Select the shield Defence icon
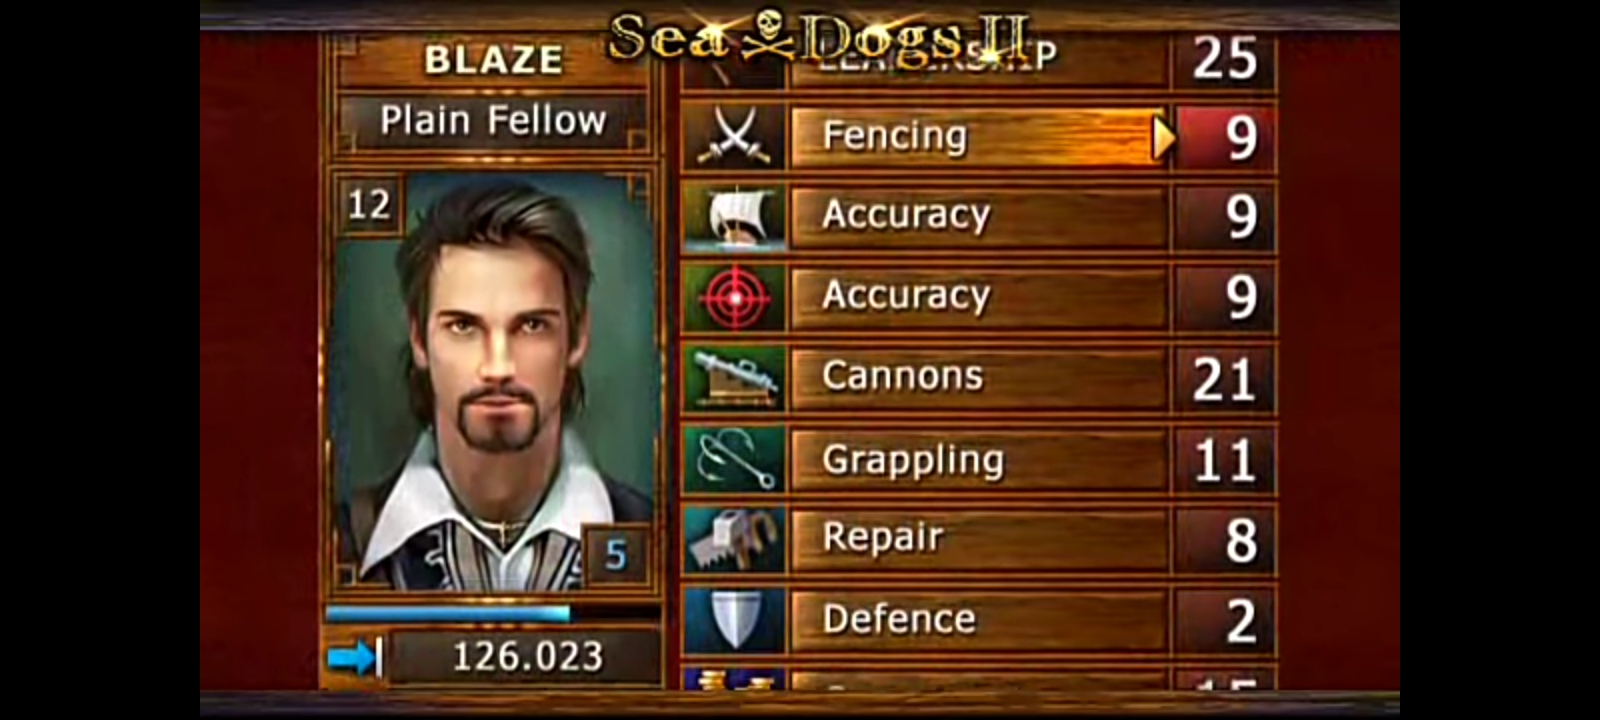The width and height of the screenshot is (1600, 720). pos(735,621)
